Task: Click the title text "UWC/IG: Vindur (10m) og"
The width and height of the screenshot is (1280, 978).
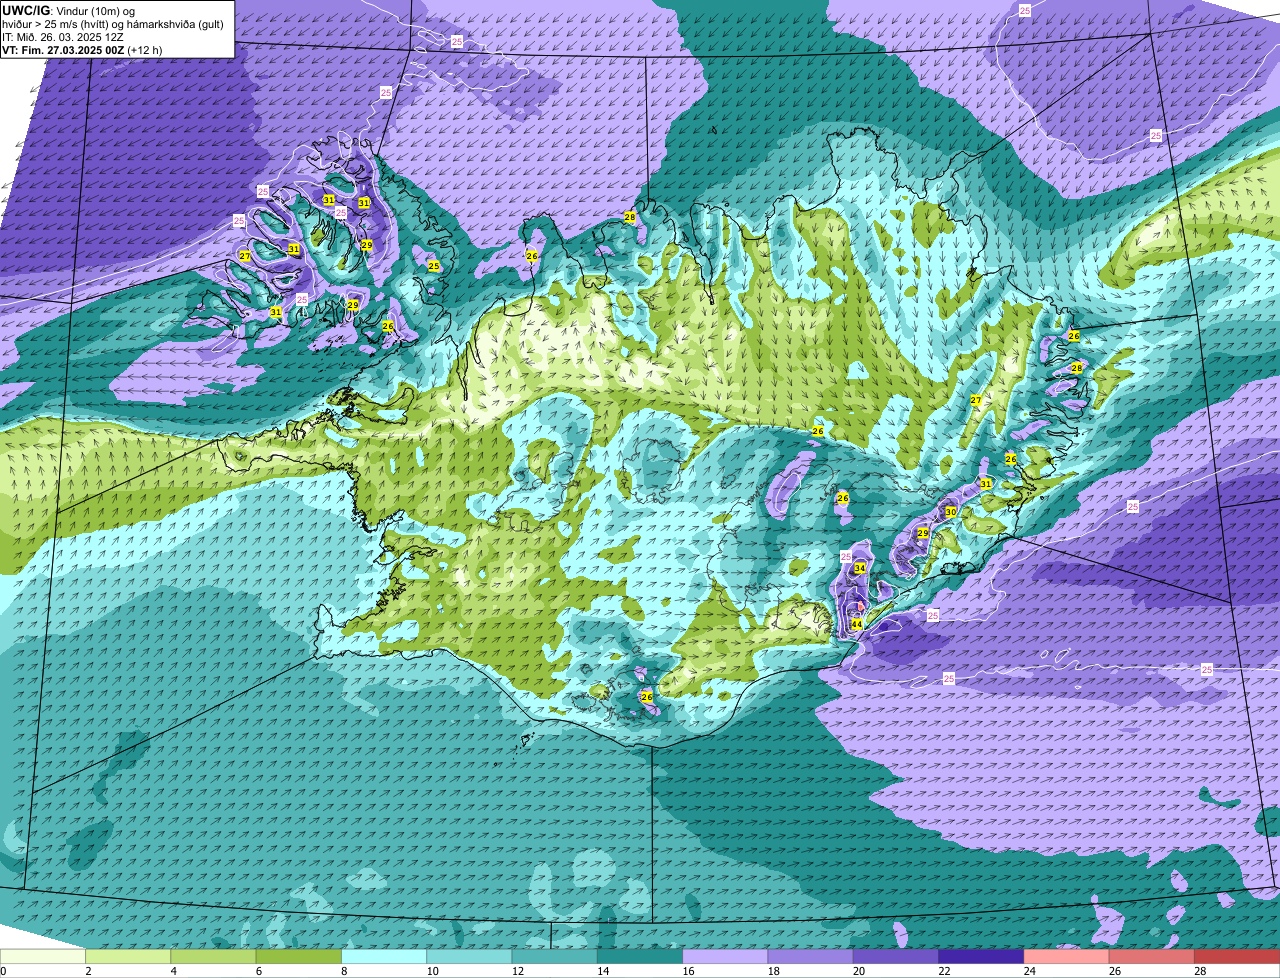Action: tap(68, 10)
